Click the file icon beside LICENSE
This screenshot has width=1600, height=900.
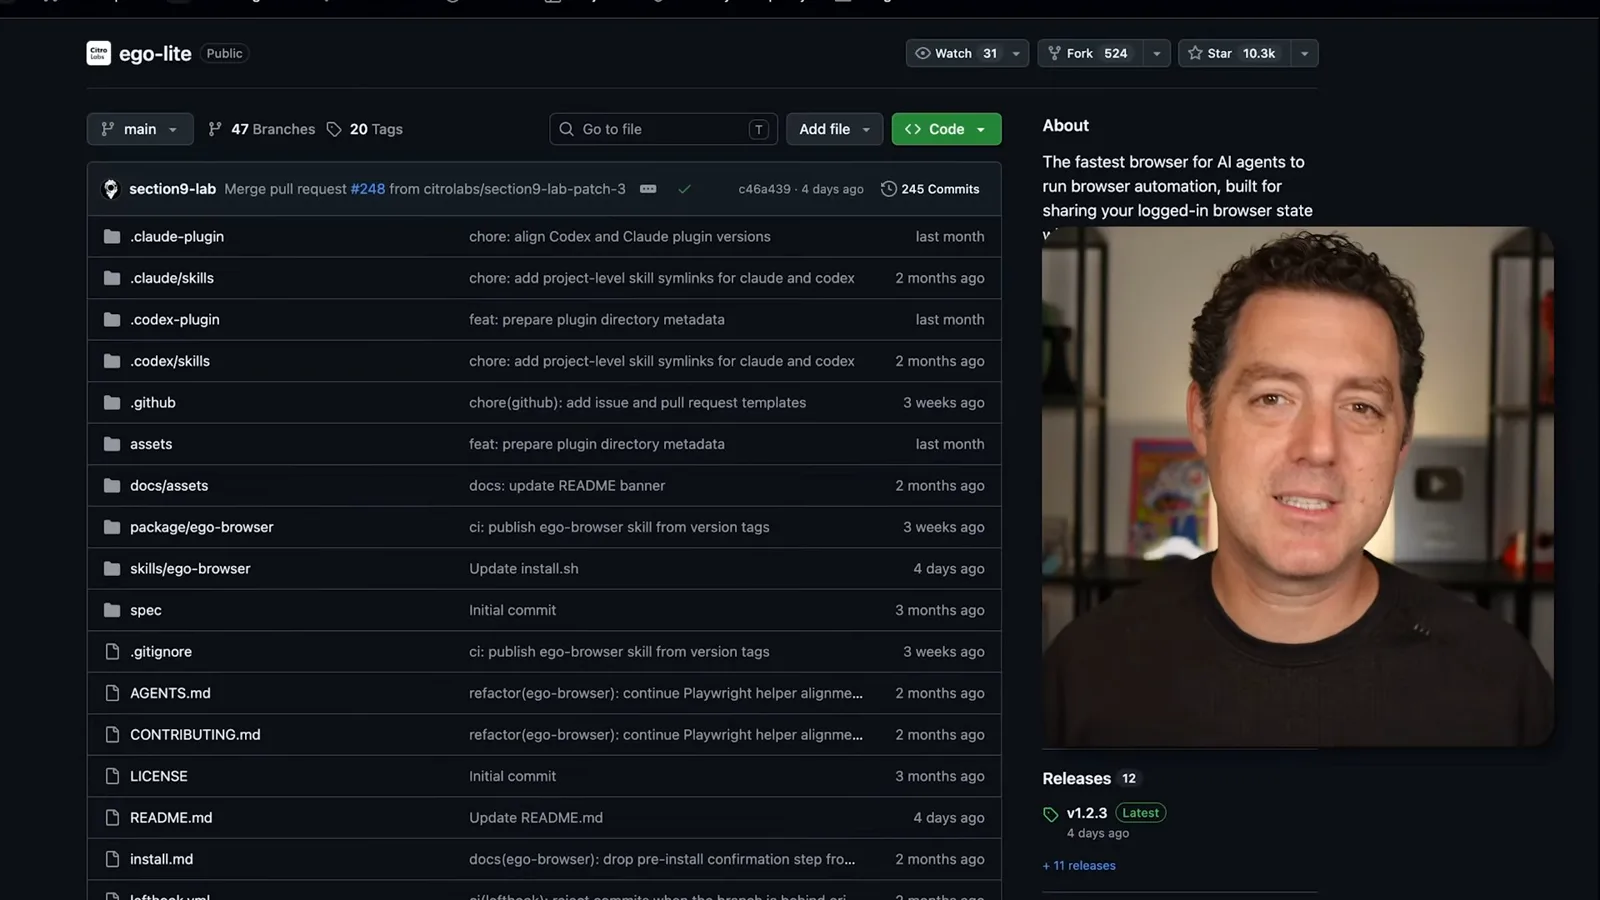pos(112,776)
